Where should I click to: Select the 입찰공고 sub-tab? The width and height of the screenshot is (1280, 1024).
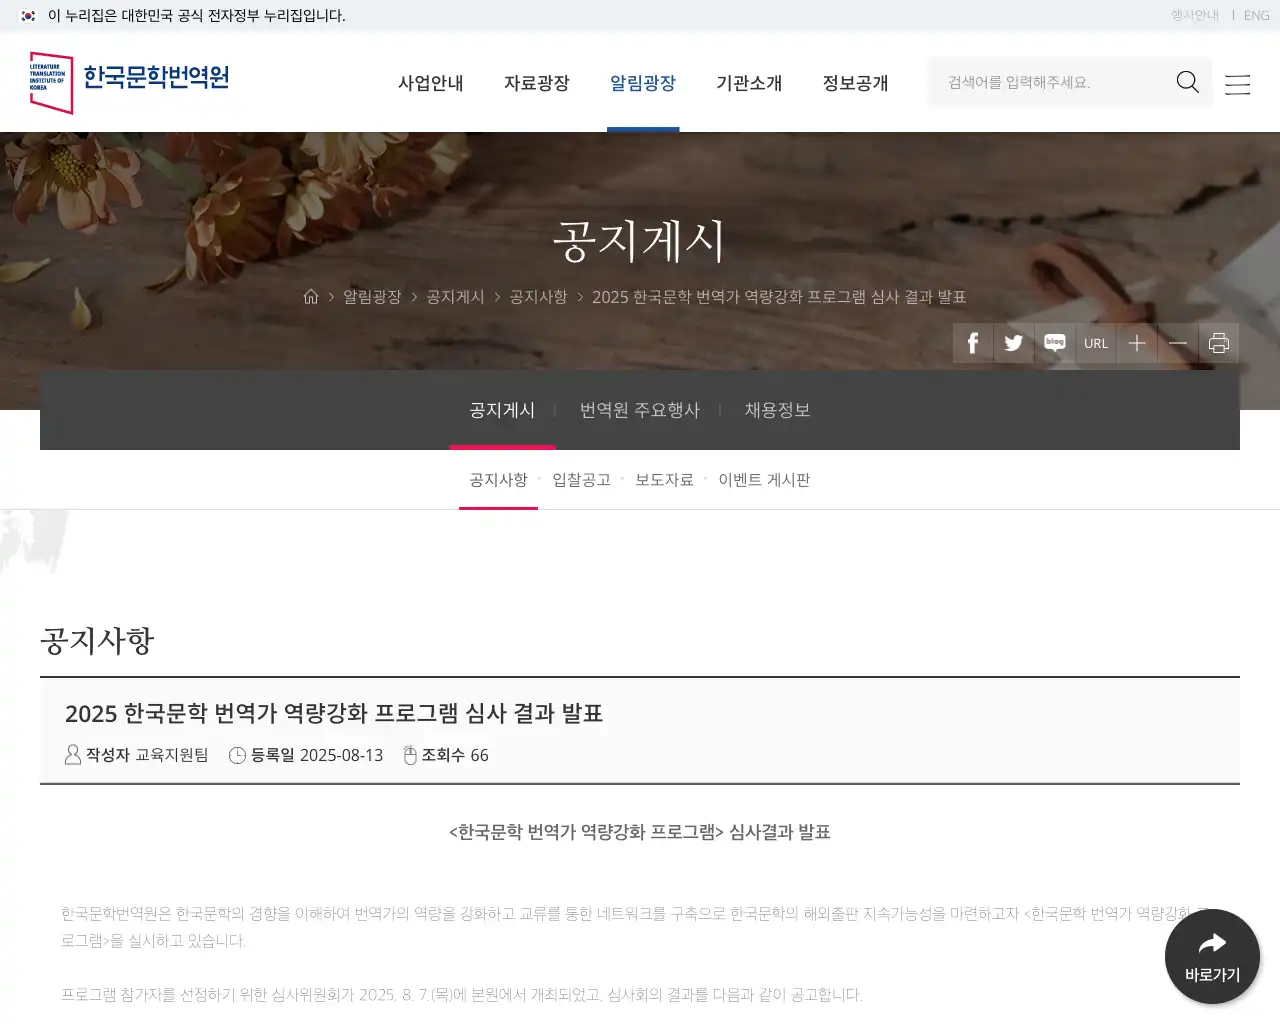click(x=582, y=479)
